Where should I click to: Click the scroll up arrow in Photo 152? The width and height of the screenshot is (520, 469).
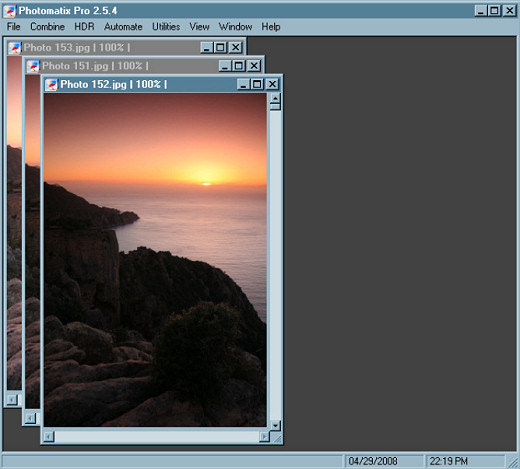[275, 98]
